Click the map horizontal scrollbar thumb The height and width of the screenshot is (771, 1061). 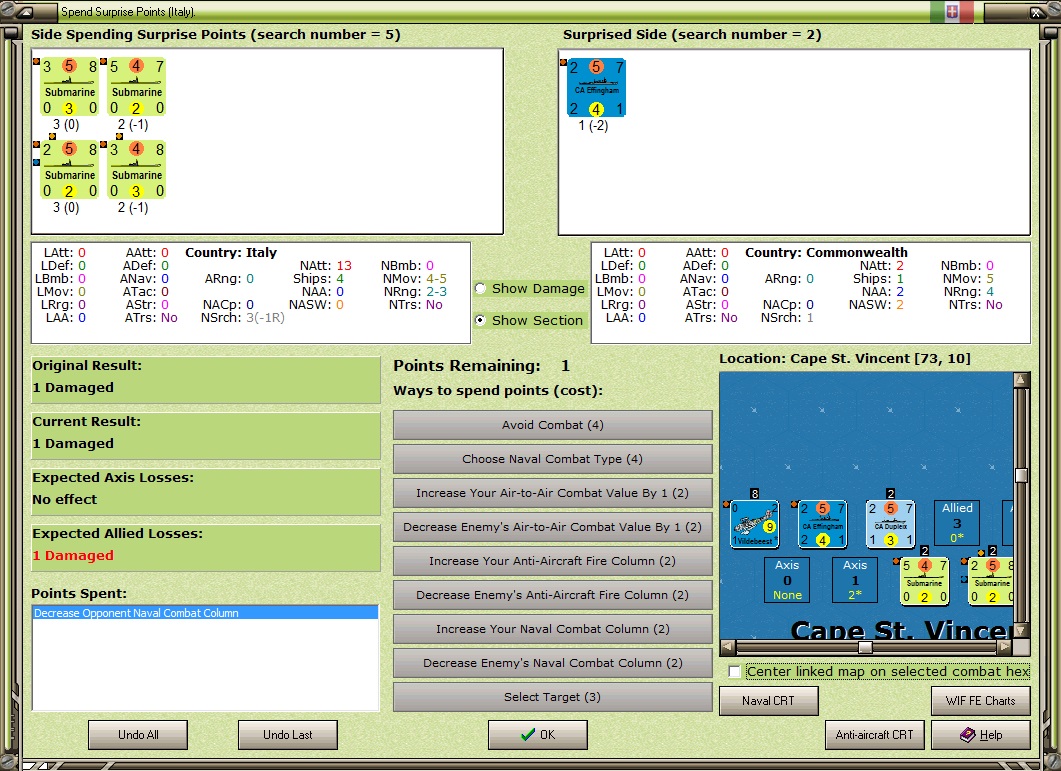tap(865, 647)
